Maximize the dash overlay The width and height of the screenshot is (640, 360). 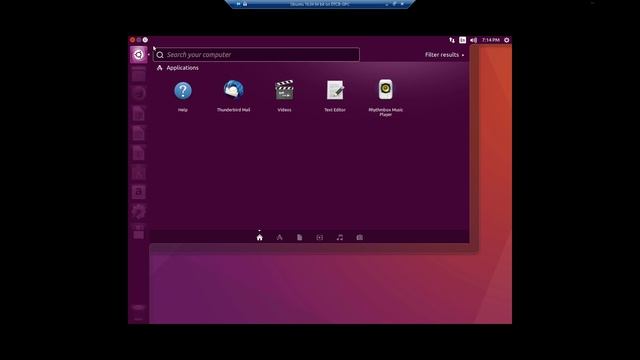point(145,40)
